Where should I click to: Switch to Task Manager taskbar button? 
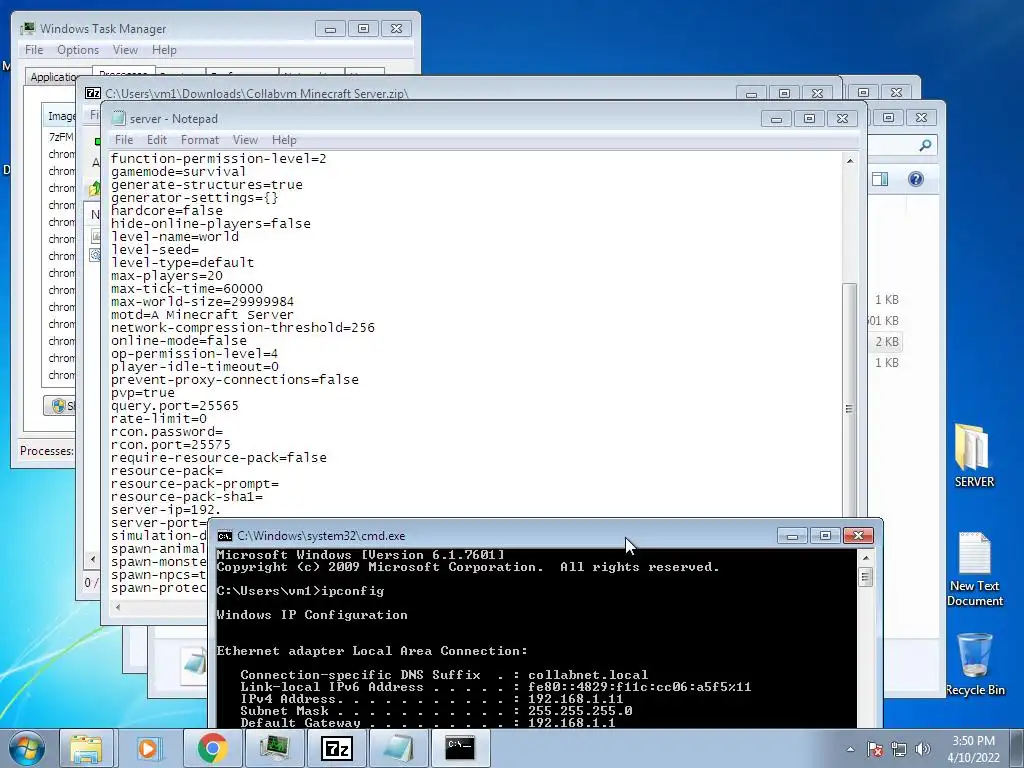274,748
